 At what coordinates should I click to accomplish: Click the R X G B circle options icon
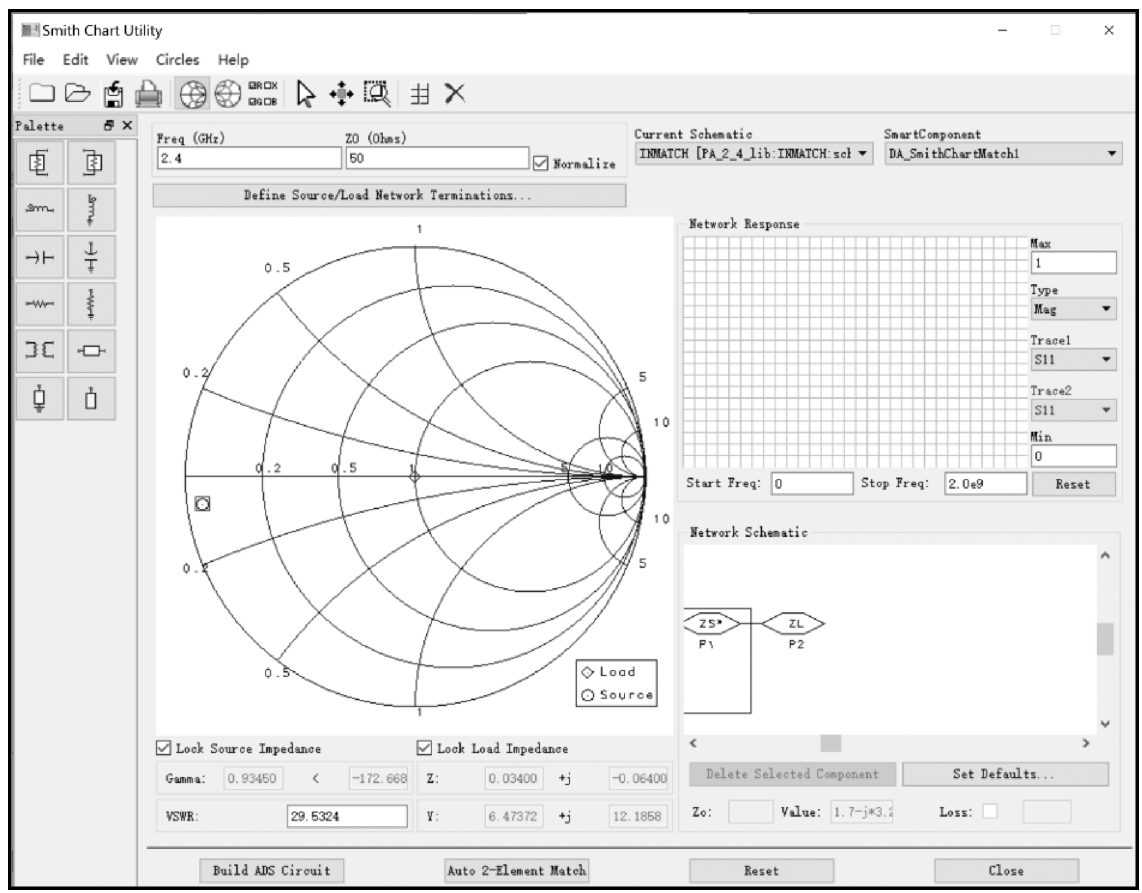click(x=263, y=94)
